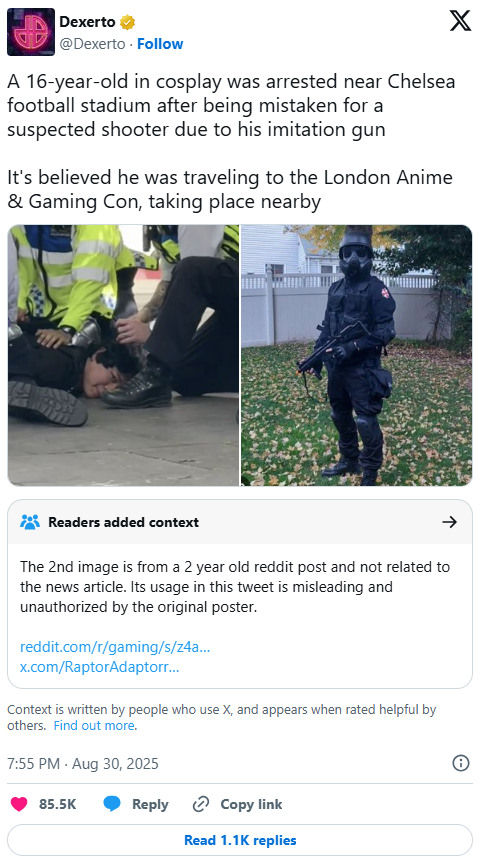Image resolution: width=485 pixels, height=867 pixels.
Task: Open the Dexerto profile avatar
Action: click(31, 32)
